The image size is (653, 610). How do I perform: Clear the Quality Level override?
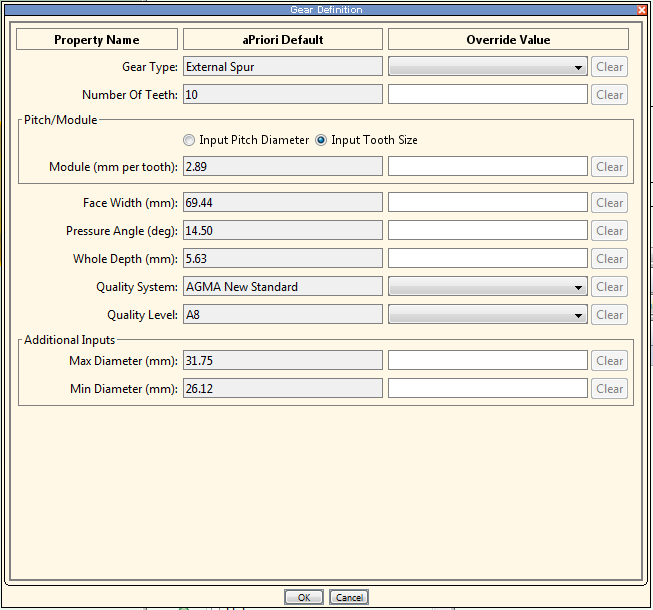[609, 315]
